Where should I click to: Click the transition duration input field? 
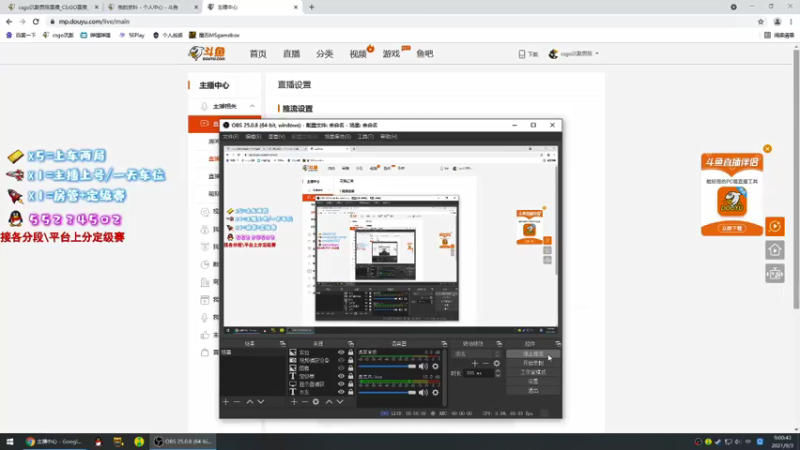(479, 373)
